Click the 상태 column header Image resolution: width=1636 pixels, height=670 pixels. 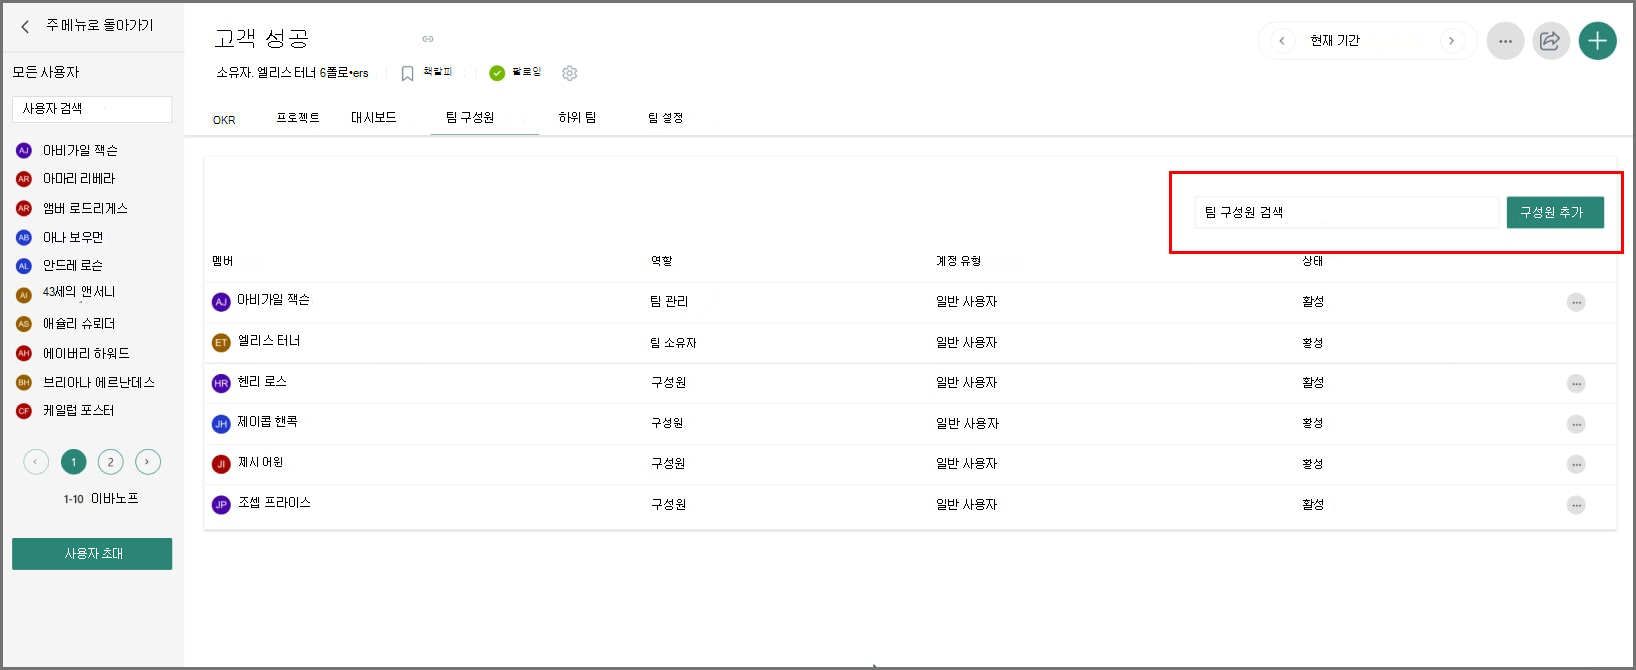(1313, 261)
